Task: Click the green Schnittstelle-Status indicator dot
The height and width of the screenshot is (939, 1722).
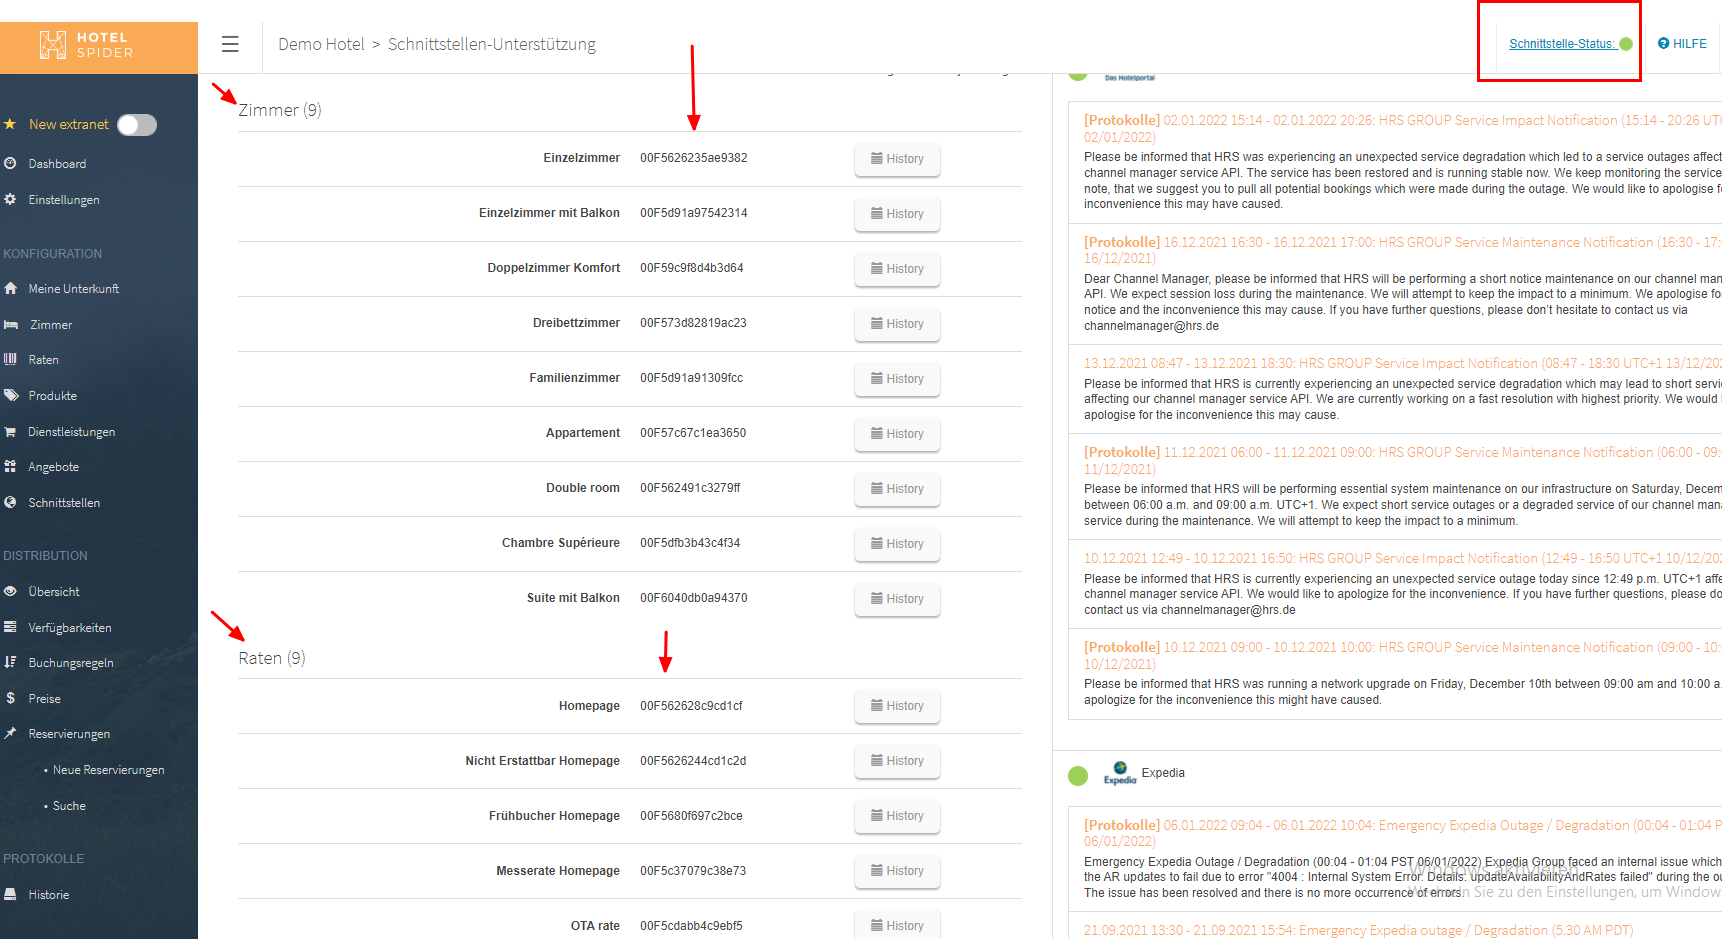Action: click(1626, 44)
